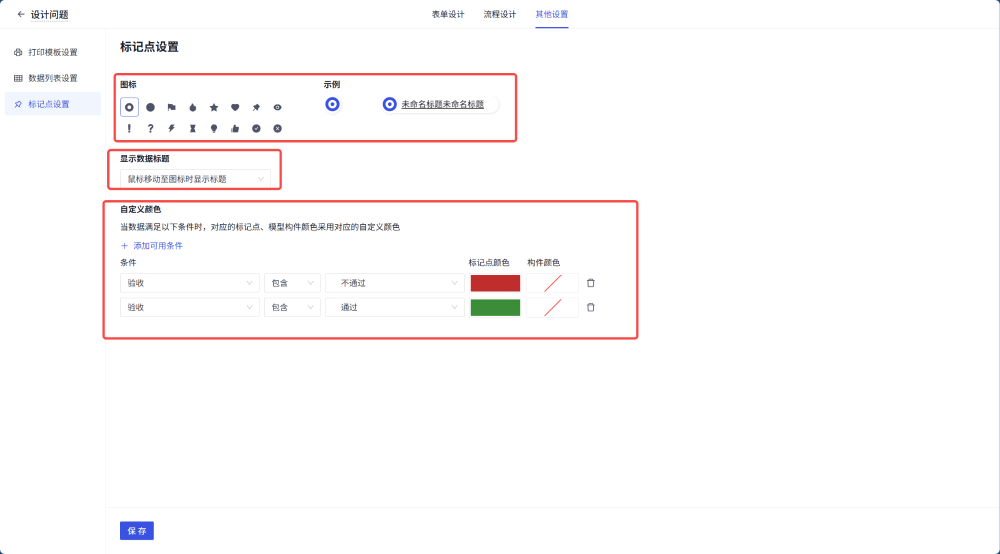This screenshot has height=554, width=1000.
Task: Open 打印模板设置 in the sidebar
Action: tap(52, 52)
